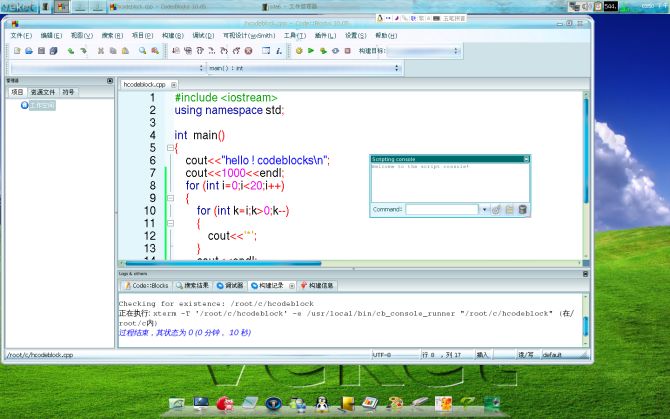The width and height of the screenshot is (670, 419).
Task: Open the 文件(F) menu
Action: click(x=21, y=35)
